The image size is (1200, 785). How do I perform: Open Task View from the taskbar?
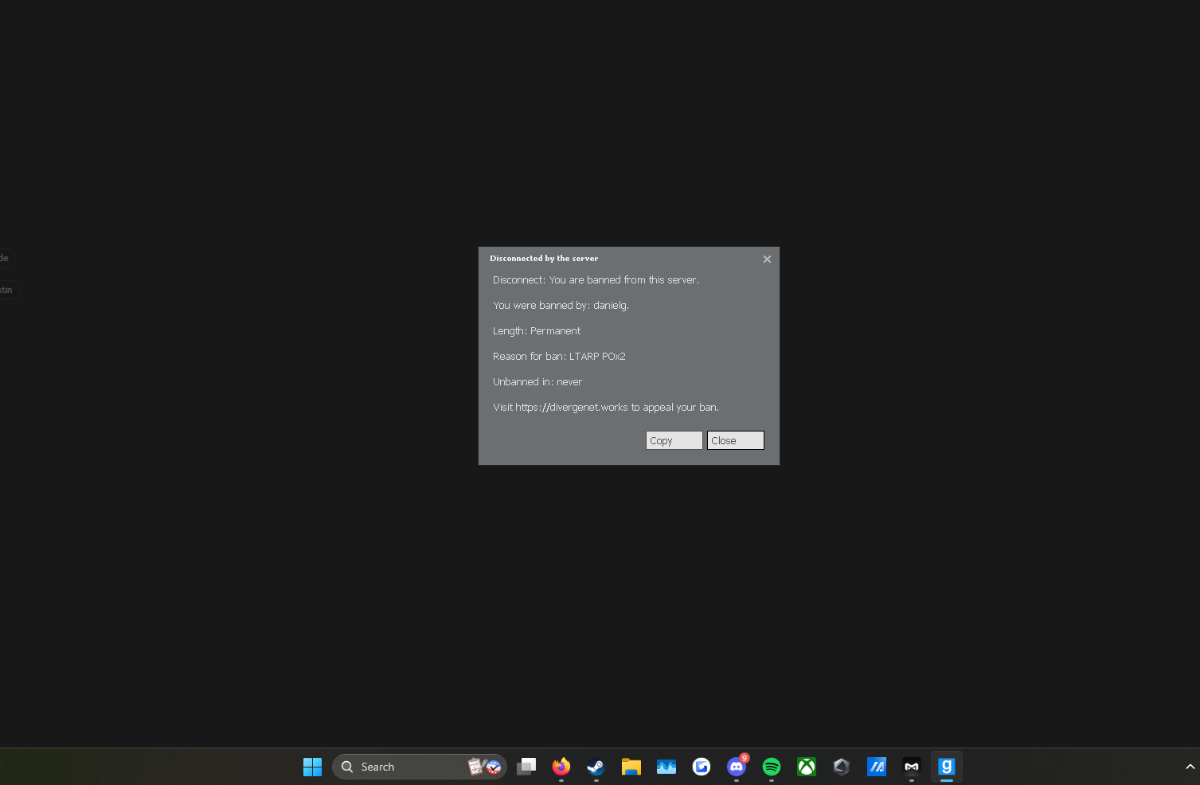pos(527,767)
